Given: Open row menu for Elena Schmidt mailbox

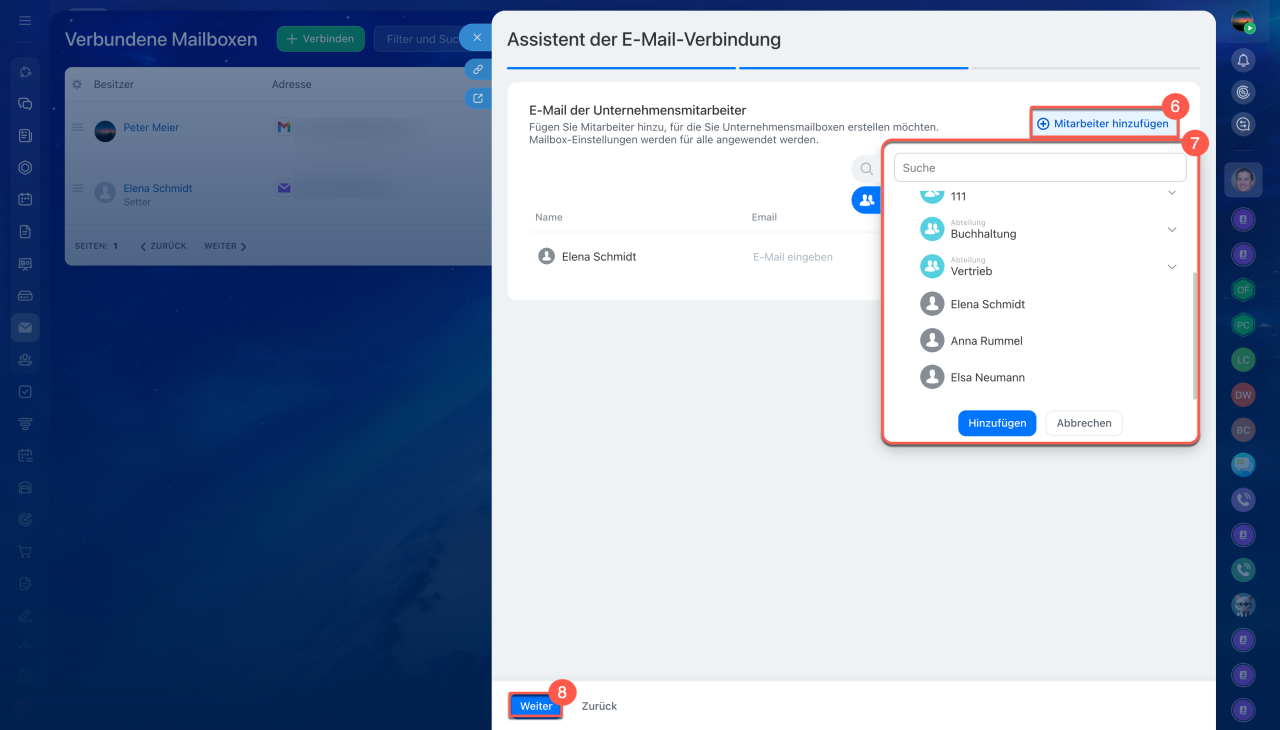Looking at the screenshot, I should click(77, 188).
